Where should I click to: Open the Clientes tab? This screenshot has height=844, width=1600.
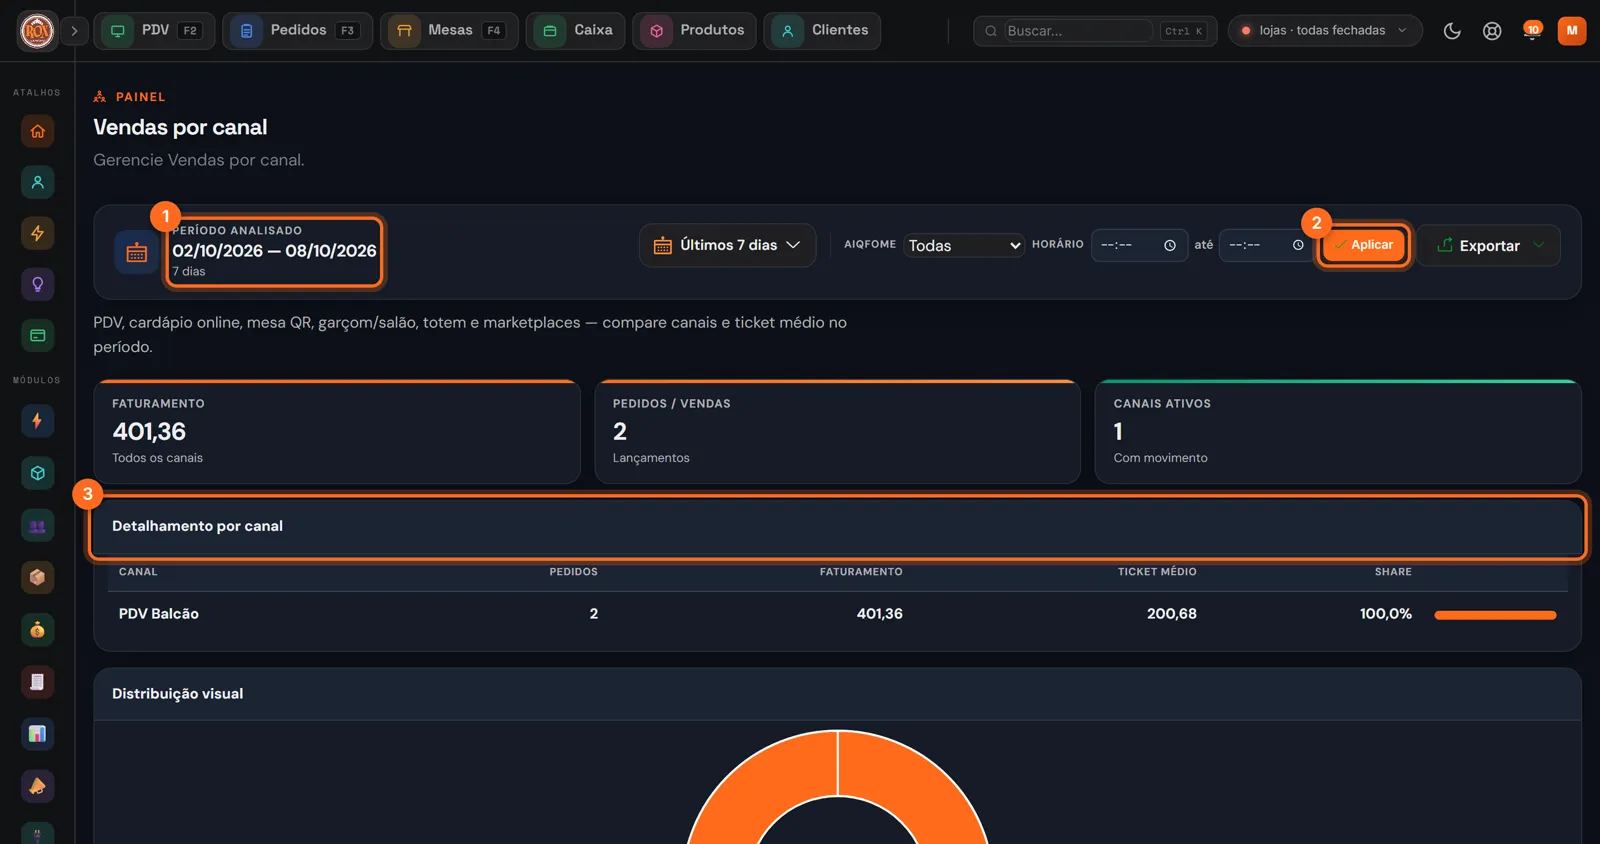(x=822, y=31)
